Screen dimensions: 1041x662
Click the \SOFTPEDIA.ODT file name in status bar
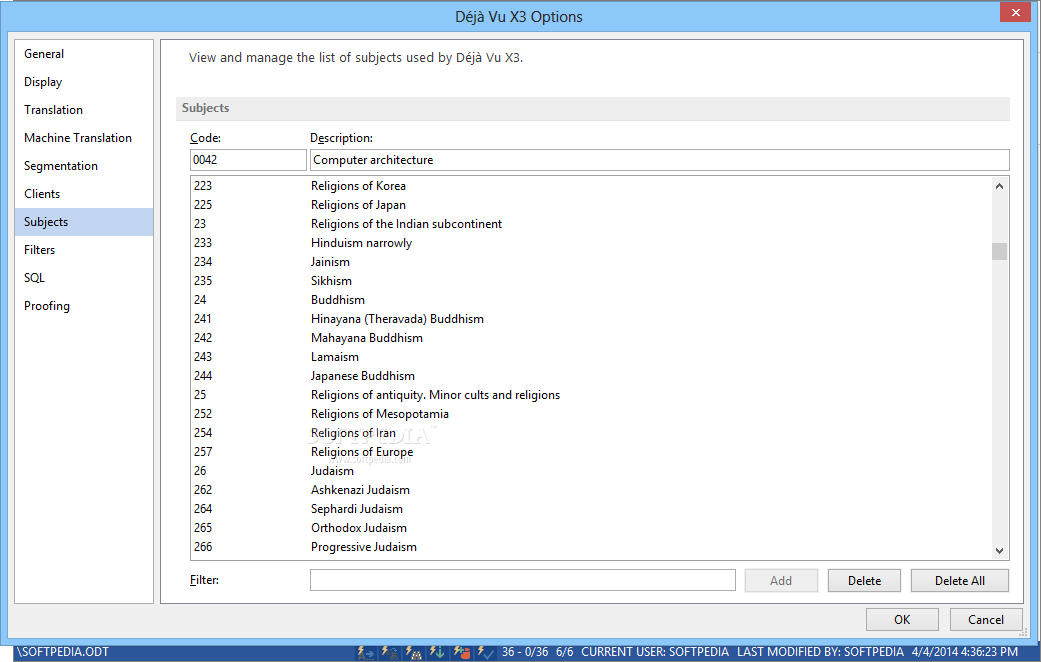(x=62, y=652)
